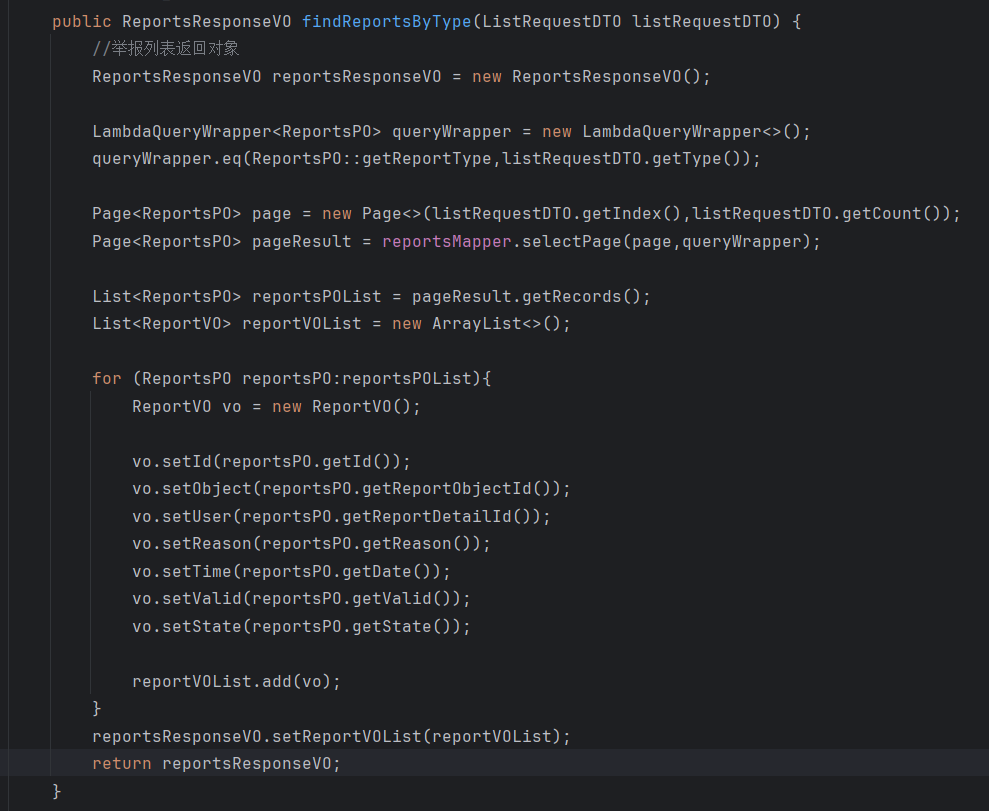The height and width of the screenshot is (811, 989).
Task: Click the getDate() call
Action: pos(387,571)
